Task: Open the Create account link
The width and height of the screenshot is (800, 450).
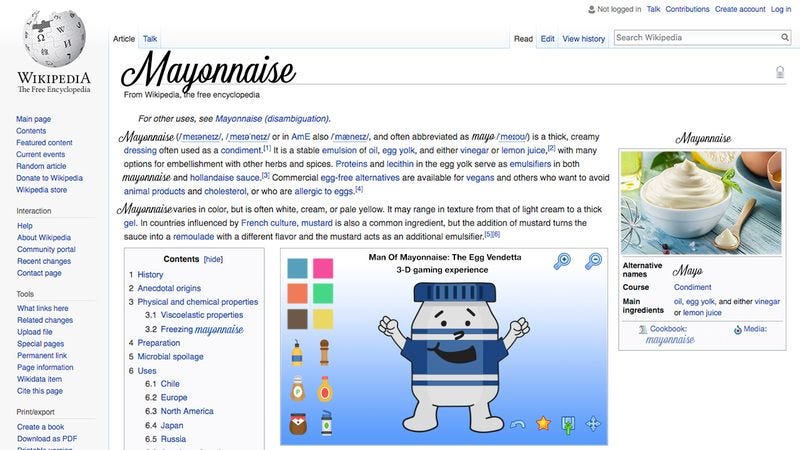Action: 740,9
